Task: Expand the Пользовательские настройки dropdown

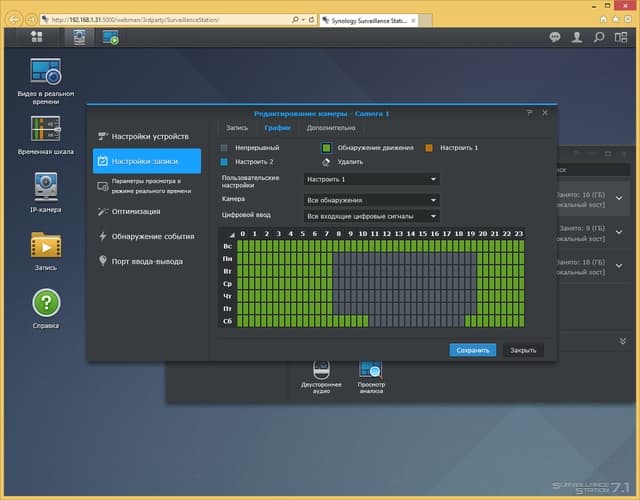Action: 371,179
